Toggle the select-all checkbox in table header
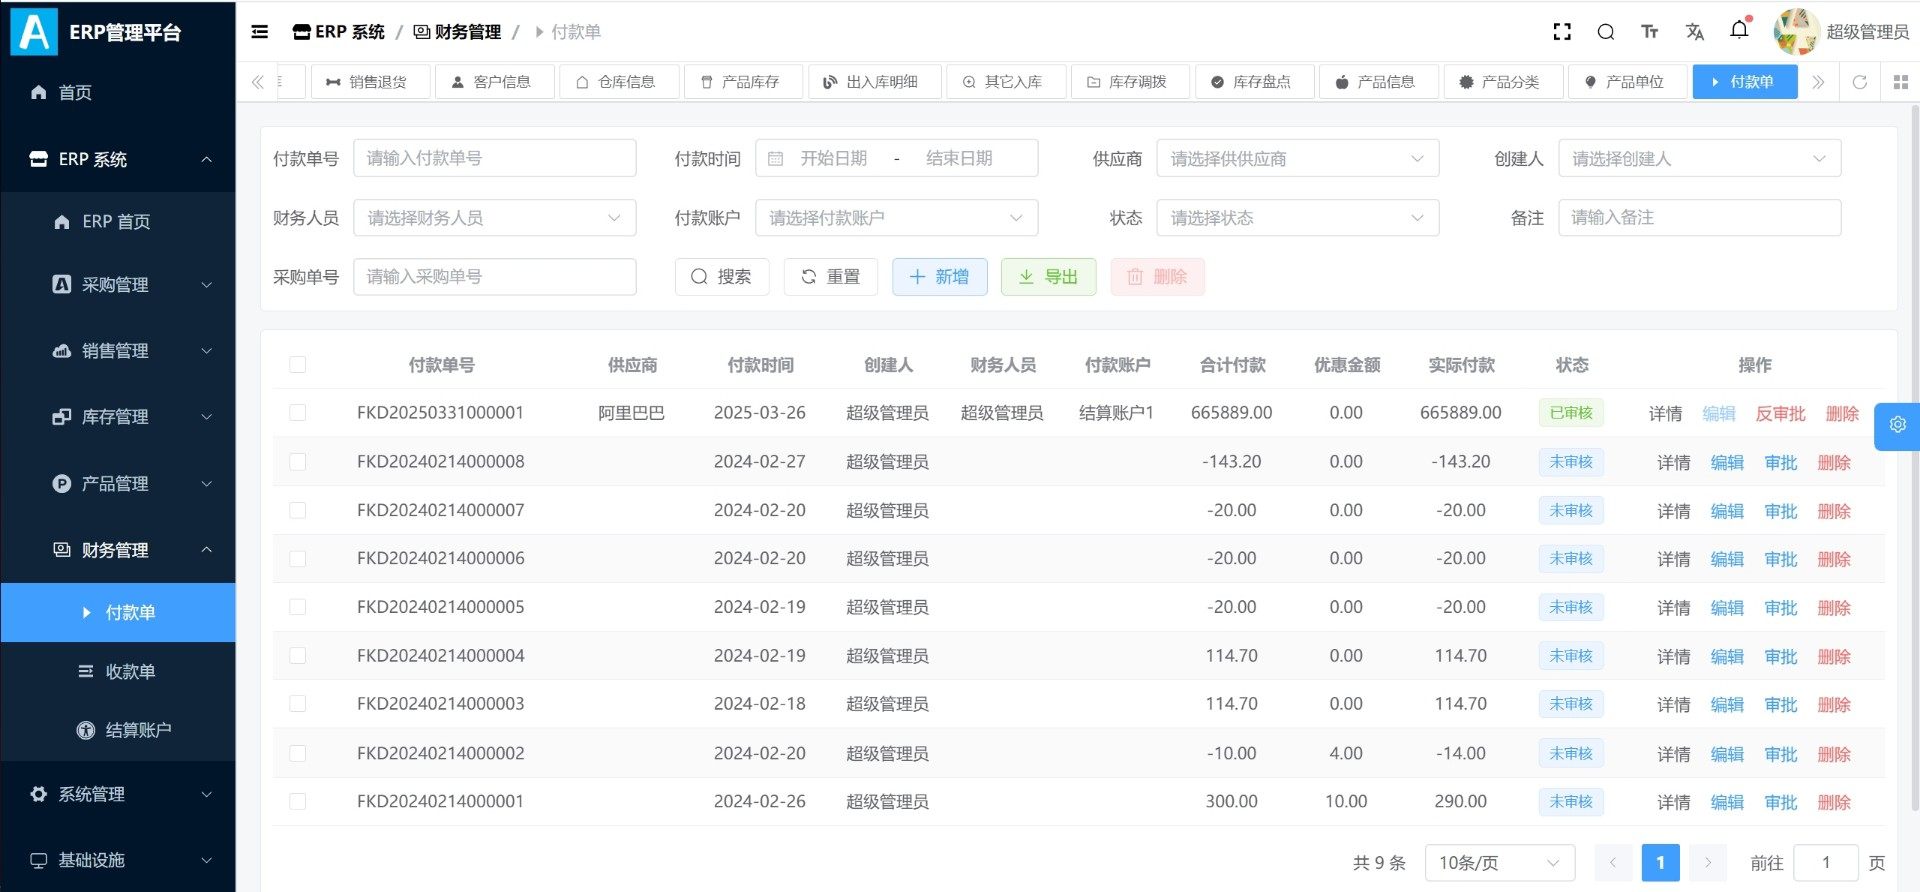This screenshot has width=1920, height=892. click(x=298, y=365)
